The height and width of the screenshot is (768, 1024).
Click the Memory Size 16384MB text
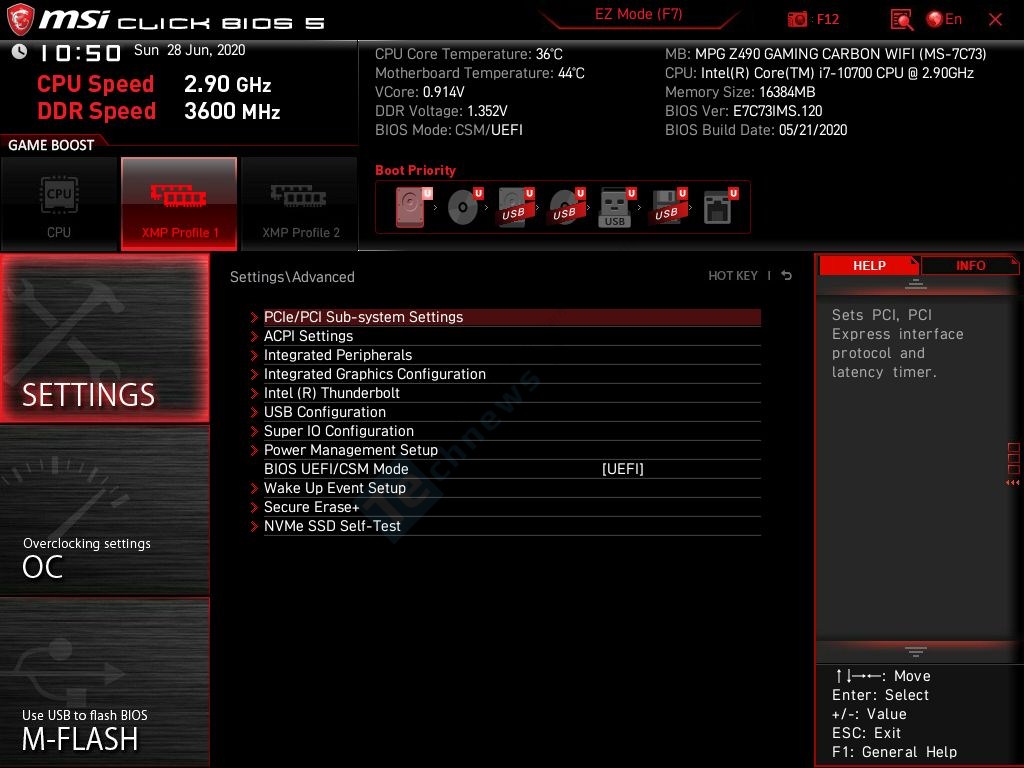click(740, 92)
